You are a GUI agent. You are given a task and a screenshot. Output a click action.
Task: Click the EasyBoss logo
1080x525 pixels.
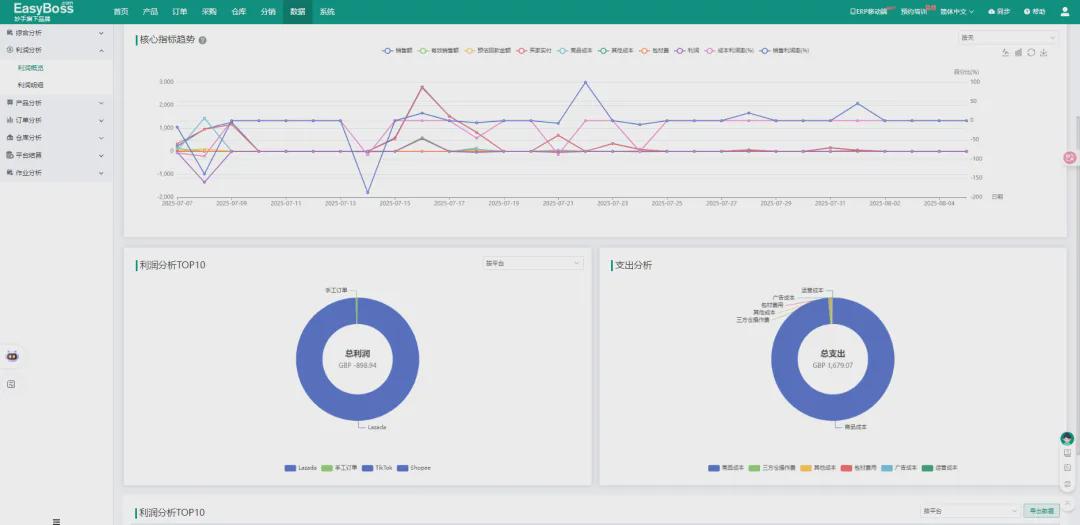[43, 11]
